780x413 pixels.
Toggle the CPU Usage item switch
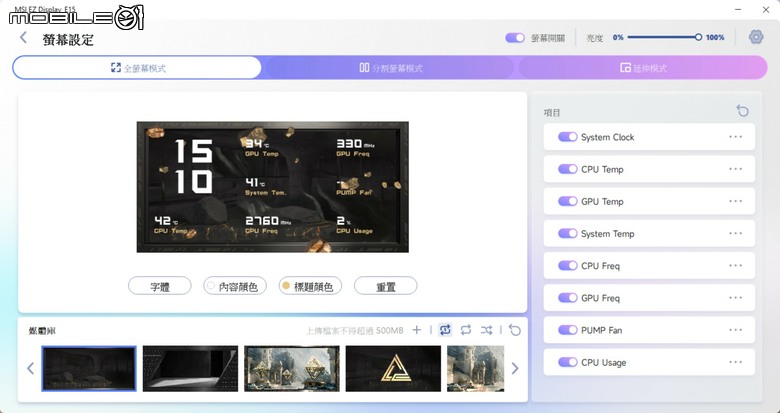pos(568,362)
